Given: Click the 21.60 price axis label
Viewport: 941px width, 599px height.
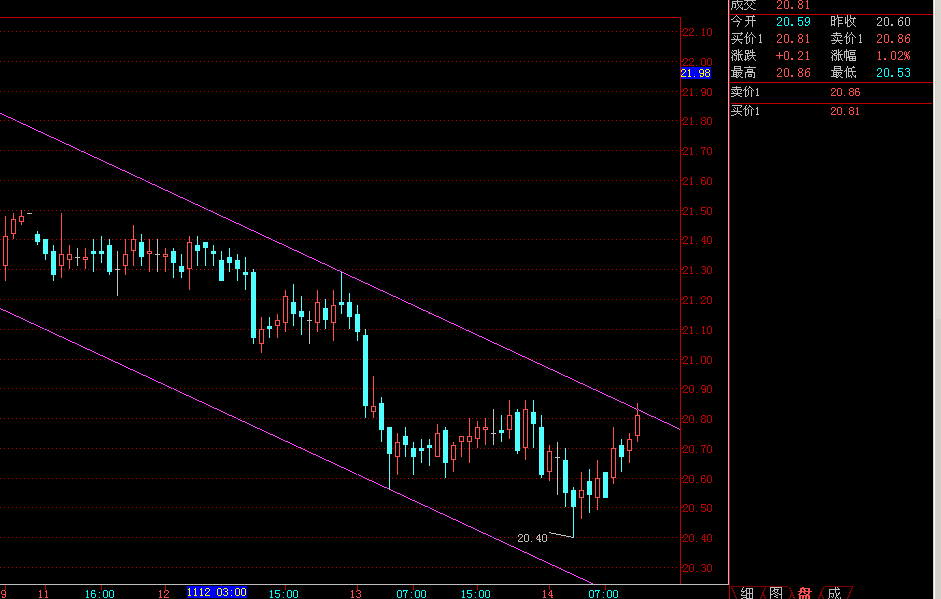Looking at the screenshot, I should [x=697, y=181].
